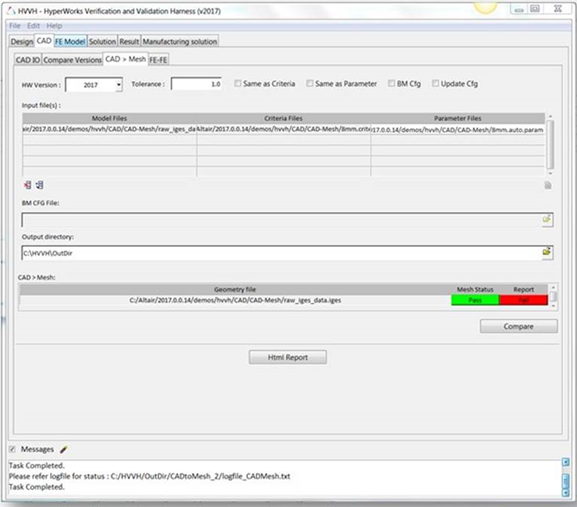
Task: Switch to the FE-FE sub-tab
Action: (x=158, y=60)
